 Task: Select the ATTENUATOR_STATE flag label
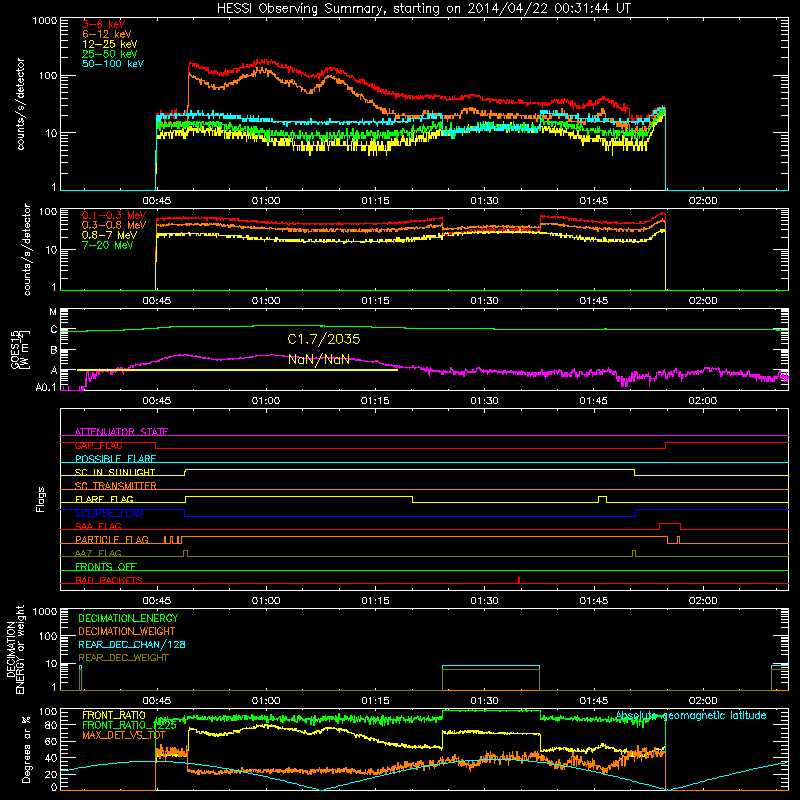tap(121, 432)
